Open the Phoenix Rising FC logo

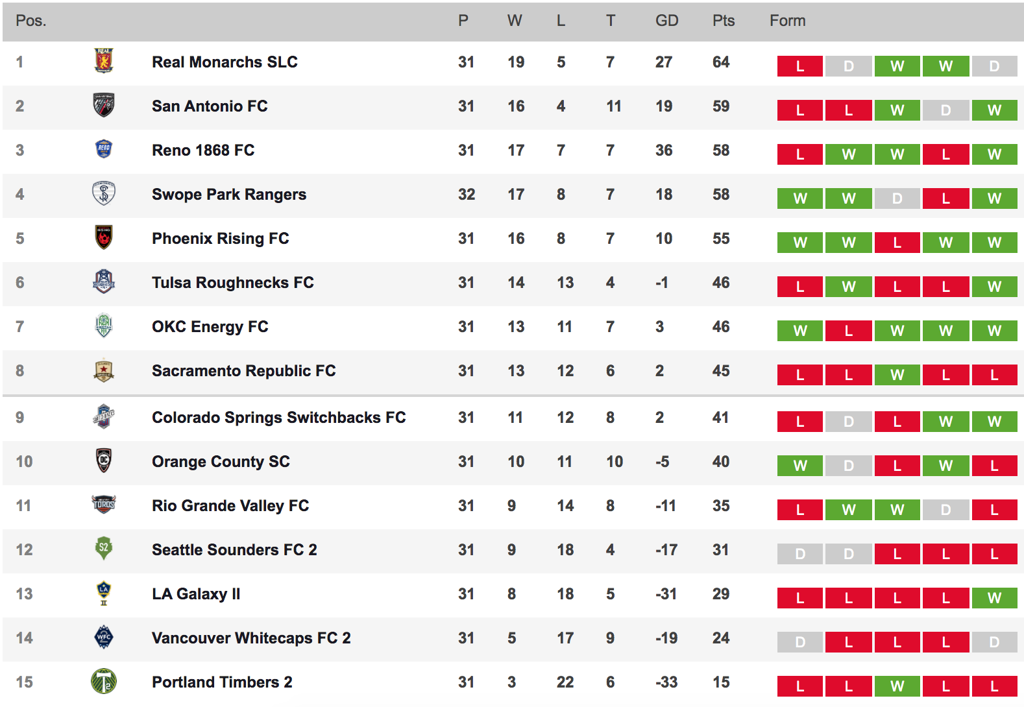[x=104, y=238]
